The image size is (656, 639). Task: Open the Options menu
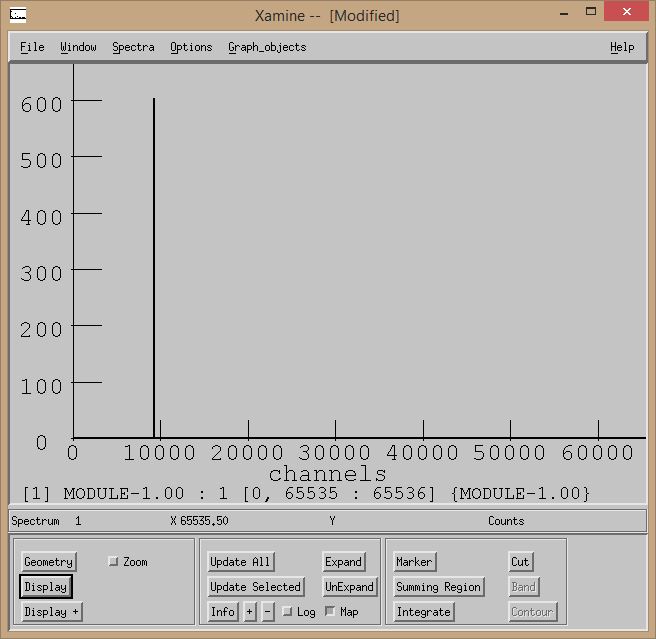pyautogui.click(x=191, y=47)
